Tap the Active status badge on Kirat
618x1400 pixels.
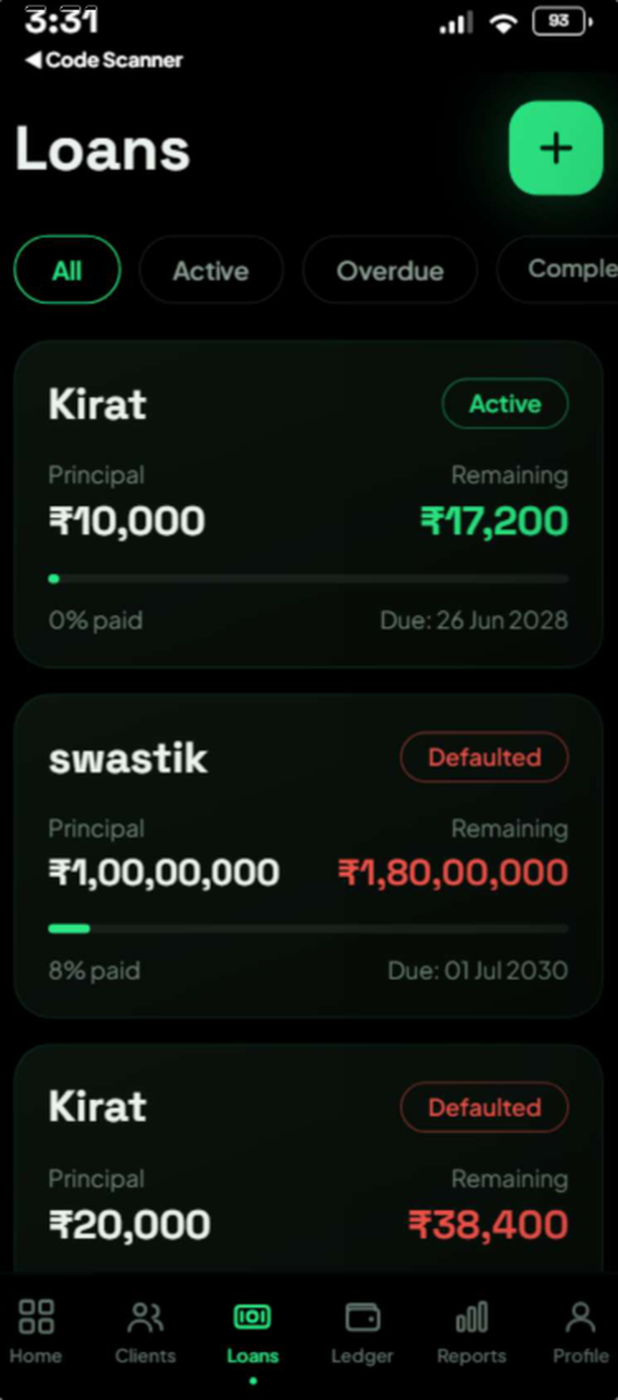click(505, 404)
